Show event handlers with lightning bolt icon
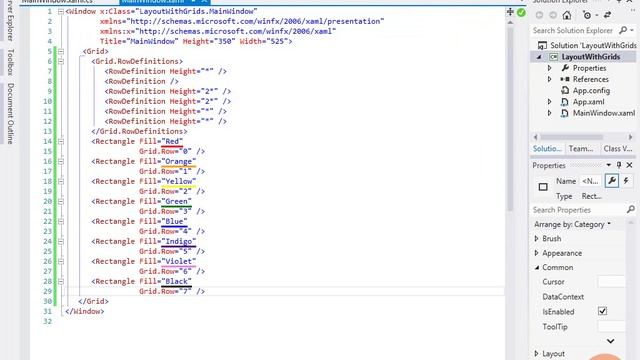Viewport: 640px width, 360px height. pyautogui.click(x=626, y=181)
